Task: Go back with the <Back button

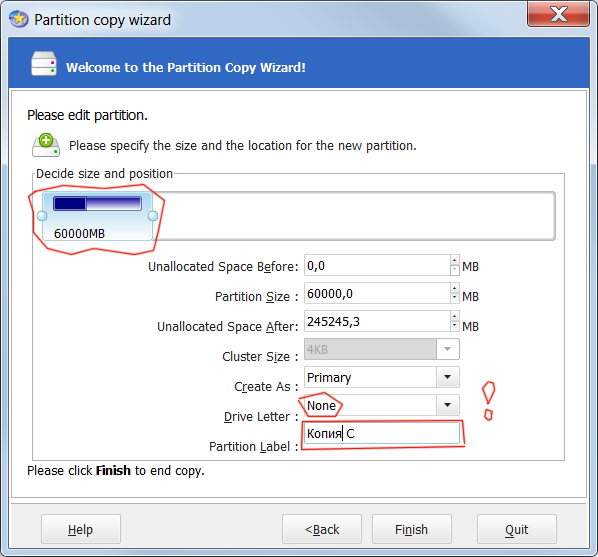Action: 322,529
